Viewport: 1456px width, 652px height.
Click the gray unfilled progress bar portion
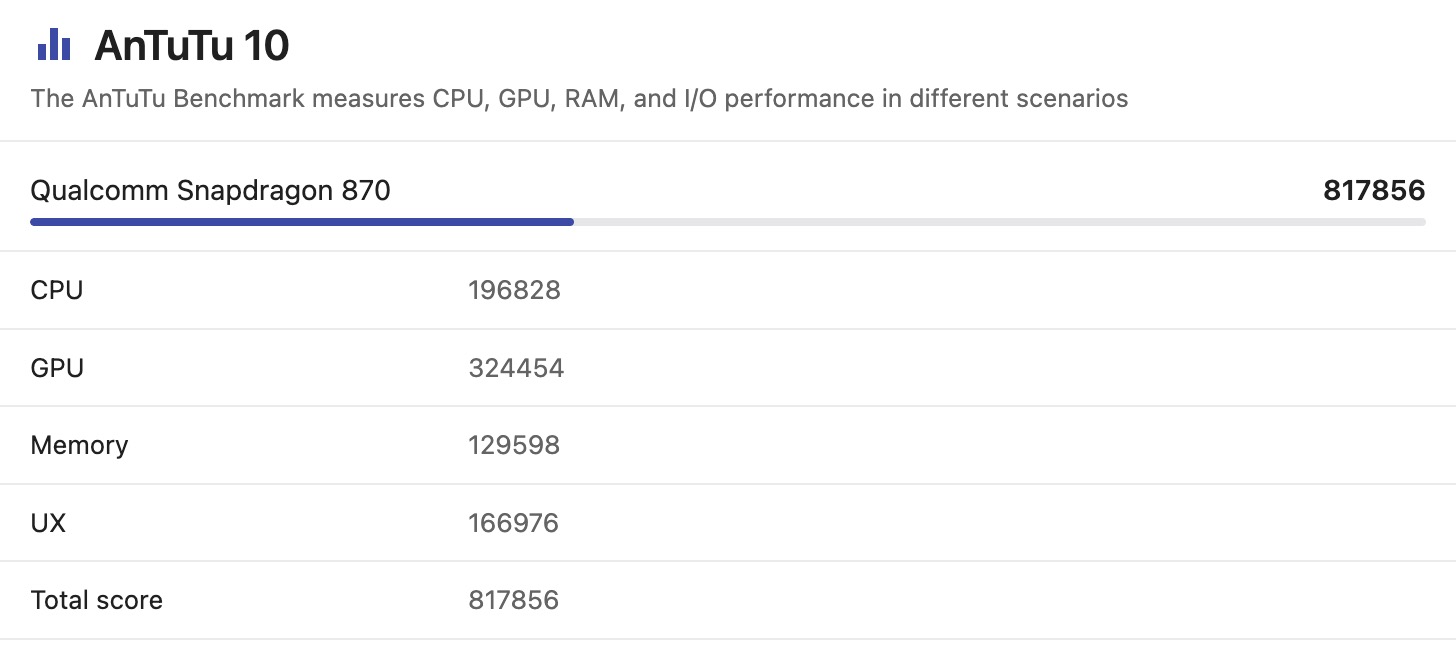1000,222
